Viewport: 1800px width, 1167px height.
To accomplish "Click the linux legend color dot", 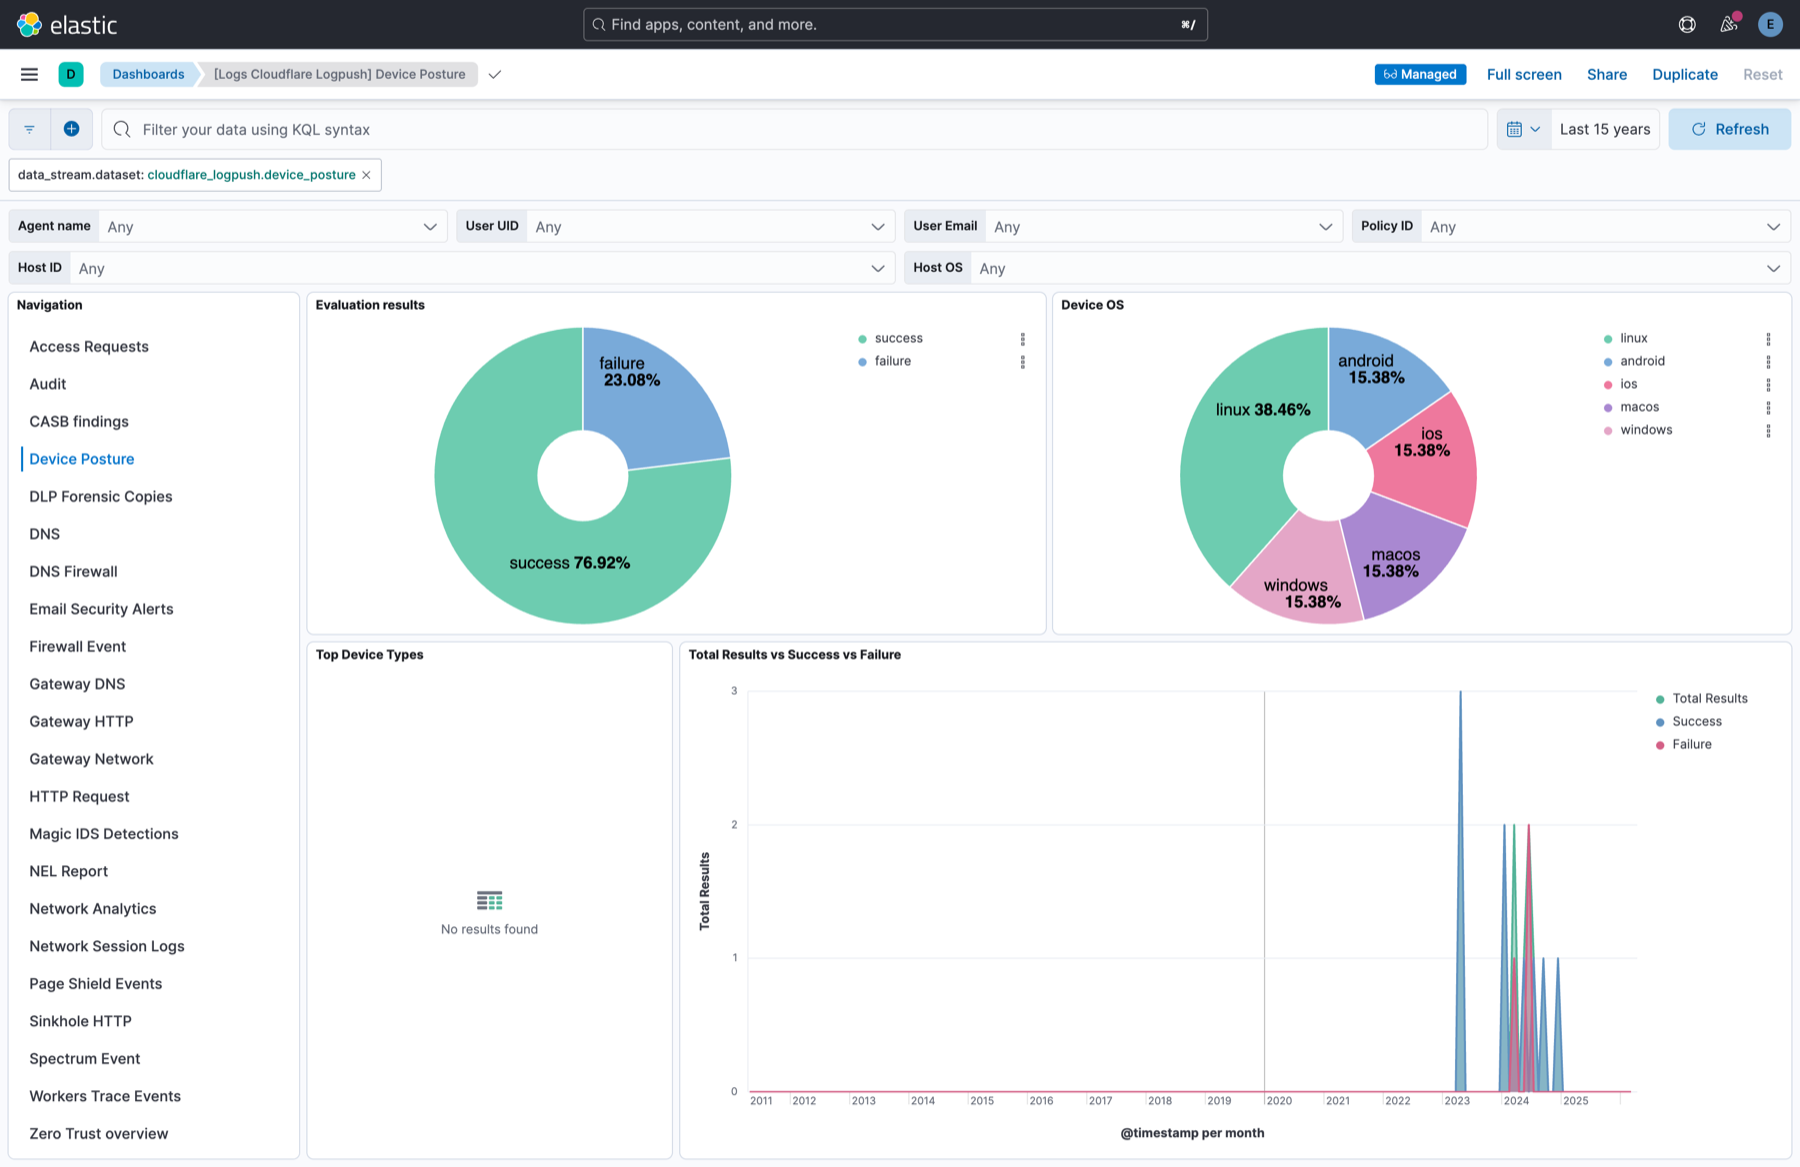I will 1608,339.
